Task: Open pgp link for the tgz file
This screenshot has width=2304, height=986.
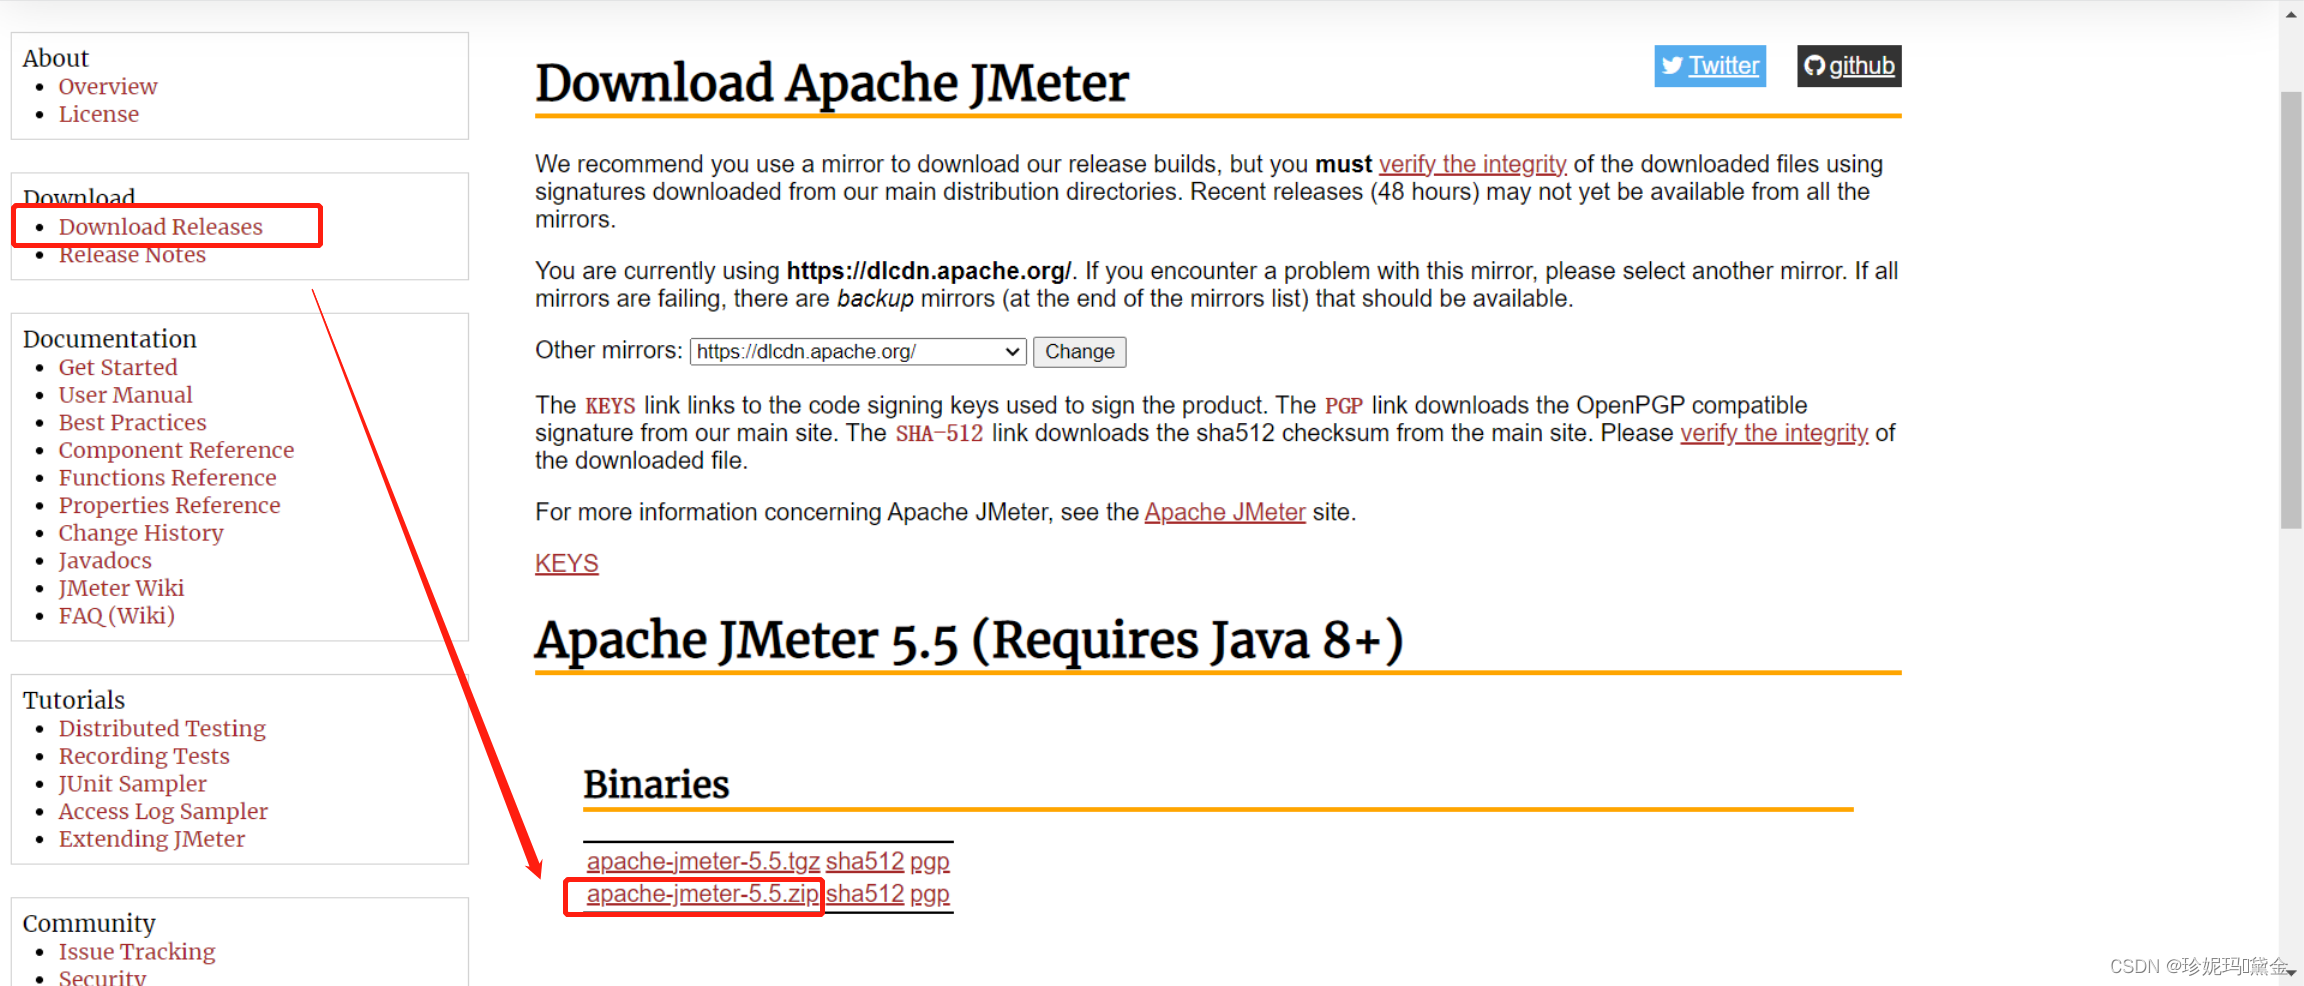Action: tap(930, 861)
